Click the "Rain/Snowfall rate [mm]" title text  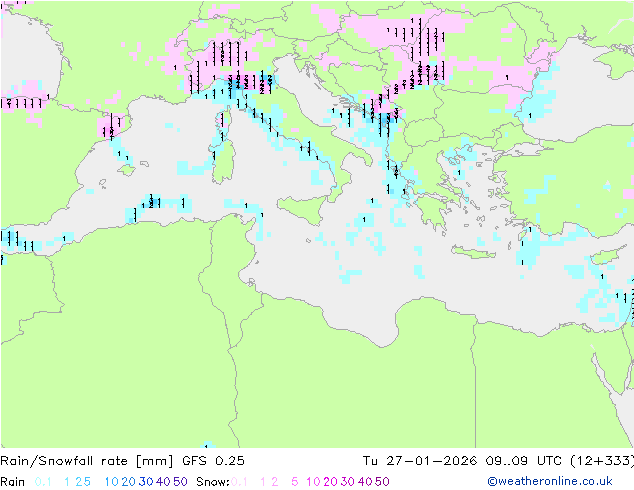pyautogui.click(x=87, y=461)
